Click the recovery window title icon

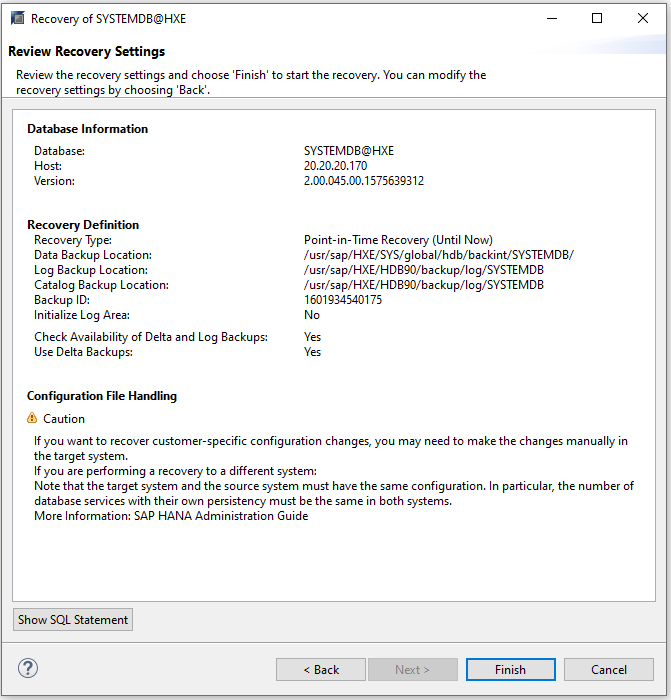click(18, 18)
